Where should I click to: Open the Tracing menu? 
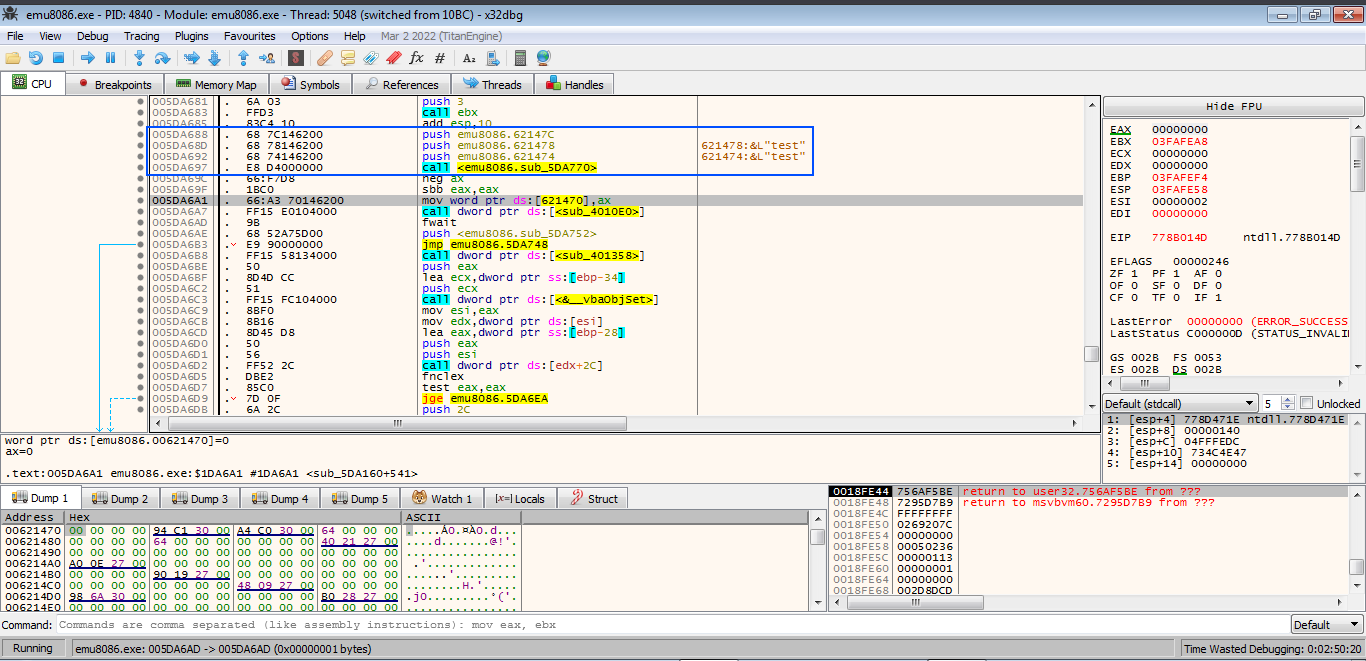pos(141,36)
